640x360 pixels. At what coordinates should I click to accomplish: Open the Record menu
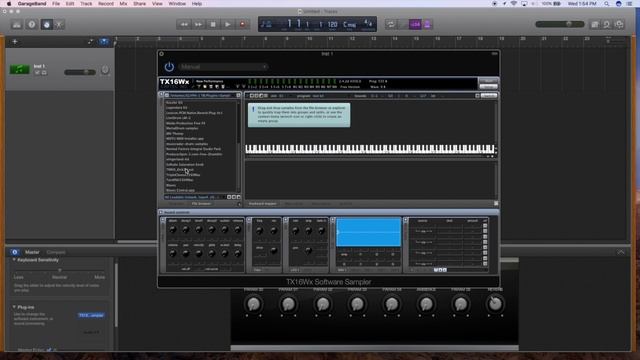point(106,4)
